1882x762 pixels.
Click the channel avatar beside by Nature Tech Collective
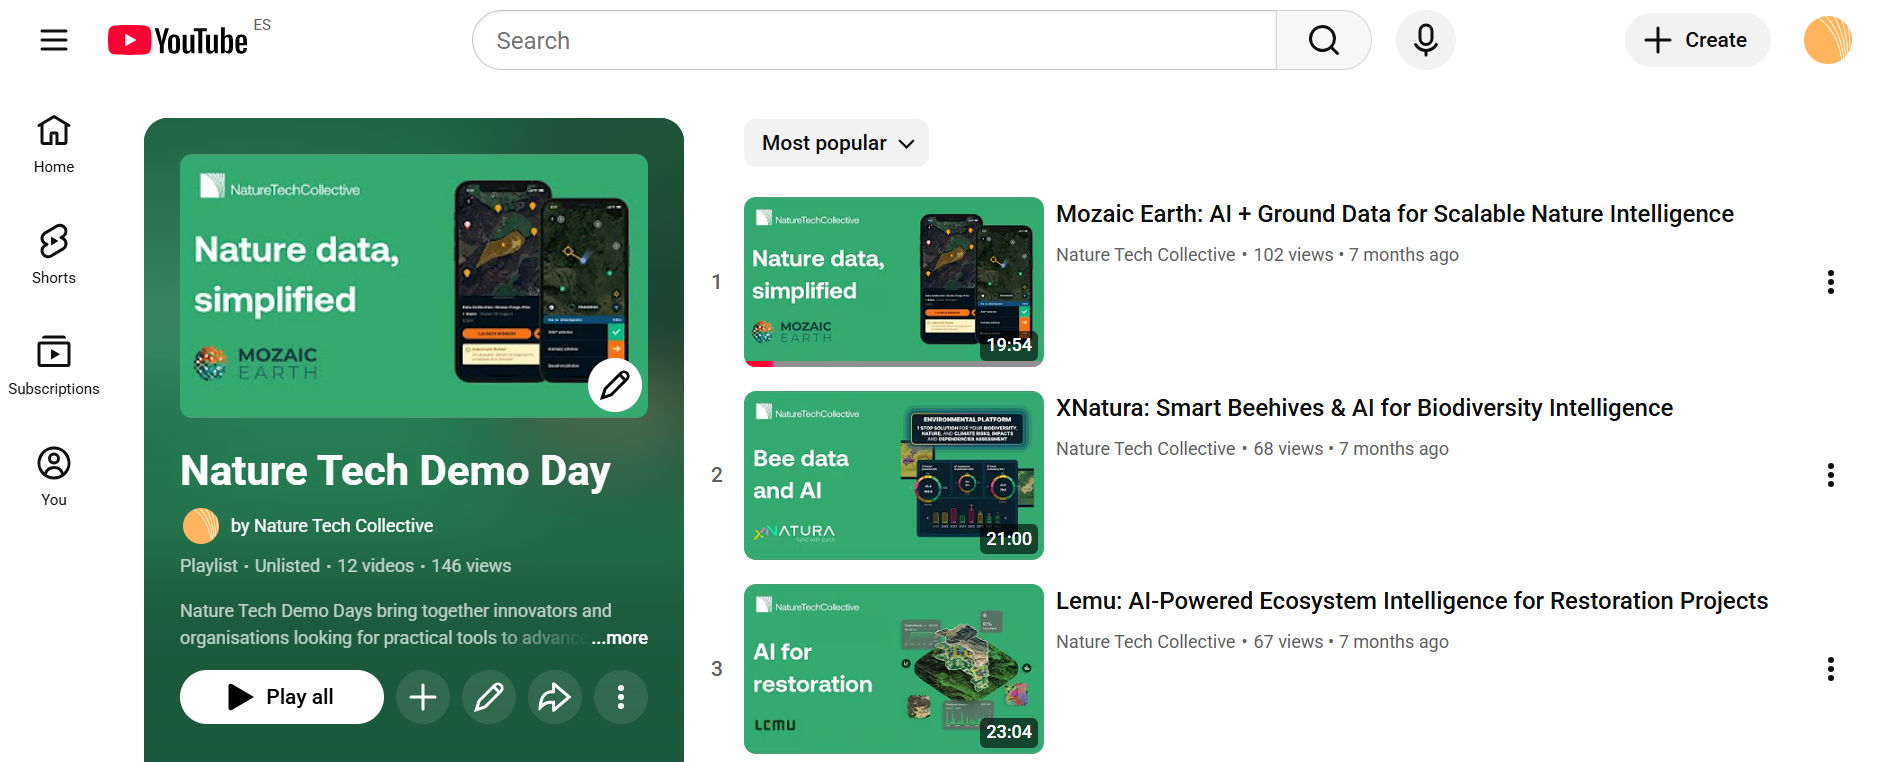point(201,526)
